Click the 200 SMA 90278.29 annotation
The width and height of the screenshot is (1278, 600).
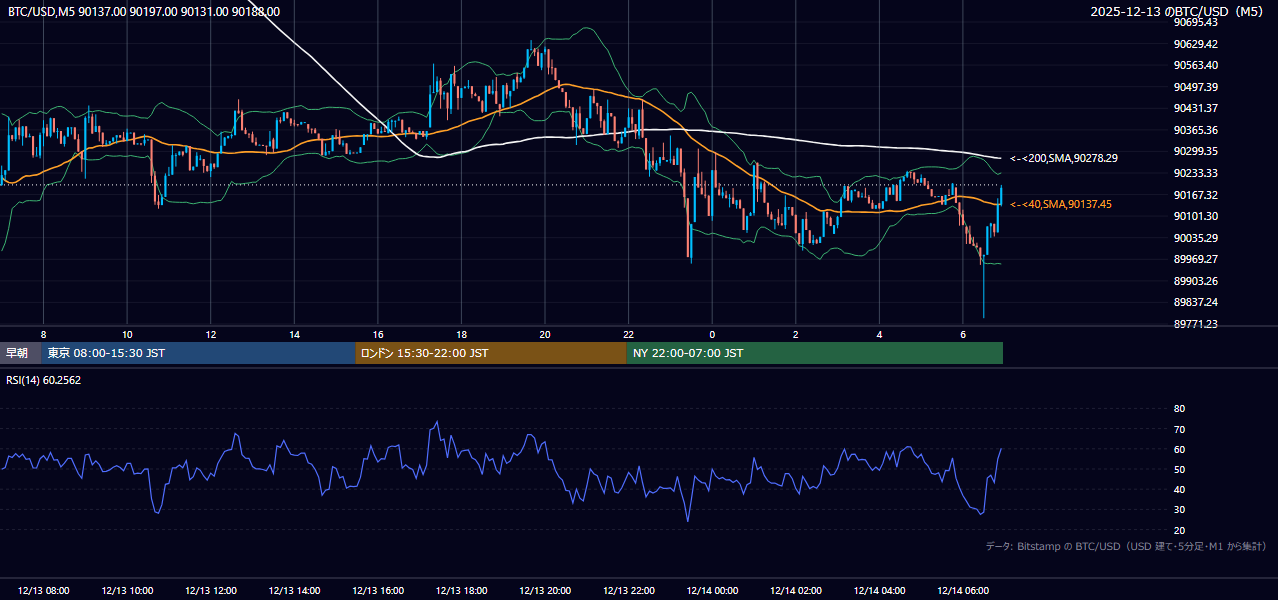pos(1063,158)
